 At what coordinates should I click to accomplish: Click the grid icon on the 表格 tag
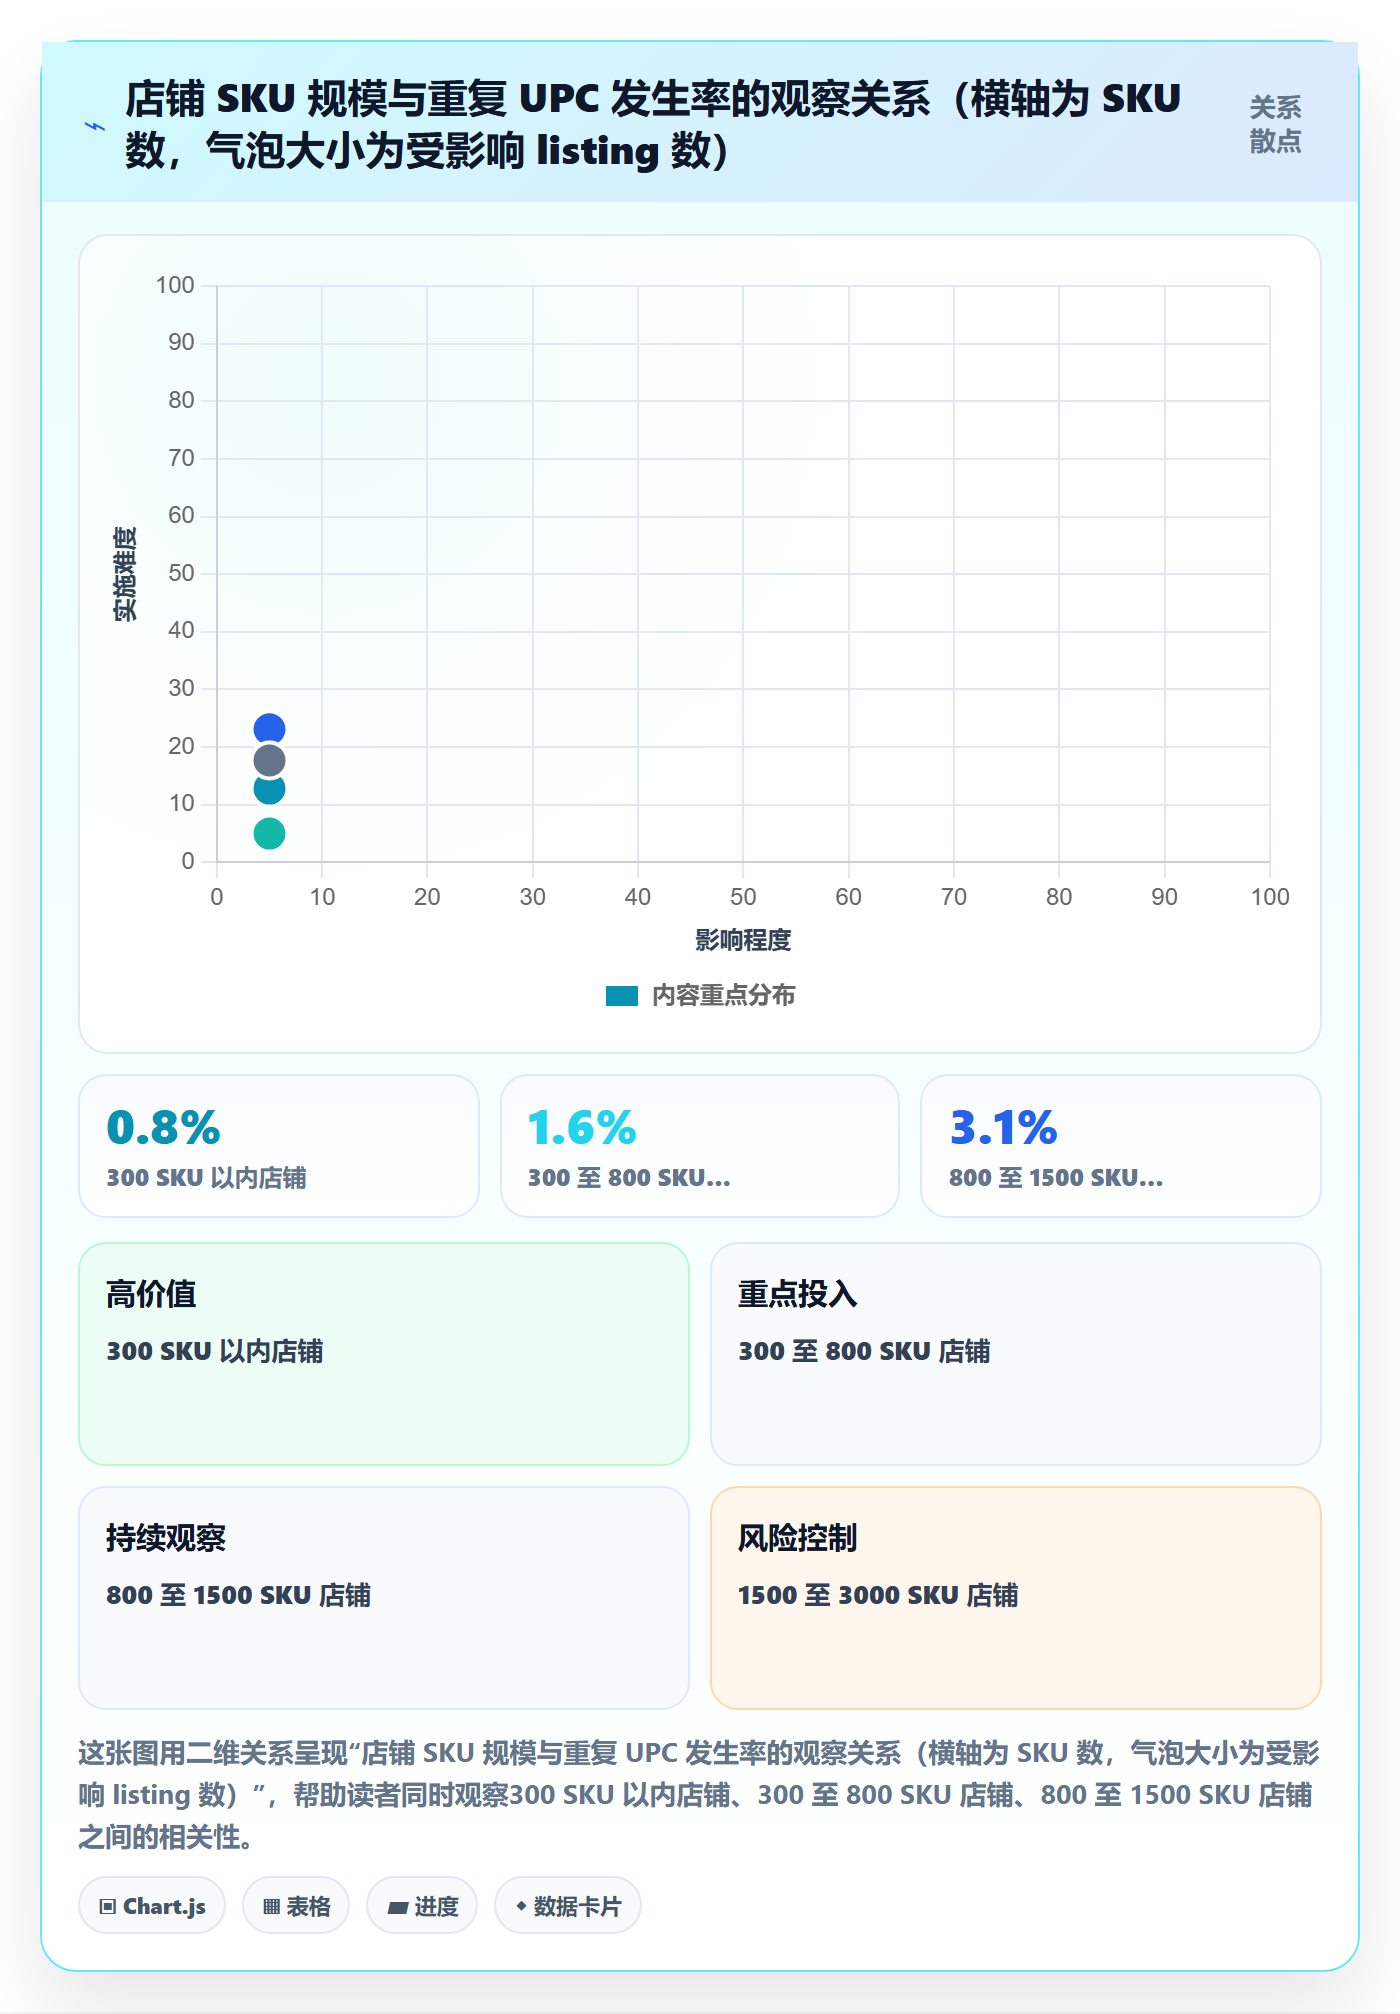tap(271, 1907)
